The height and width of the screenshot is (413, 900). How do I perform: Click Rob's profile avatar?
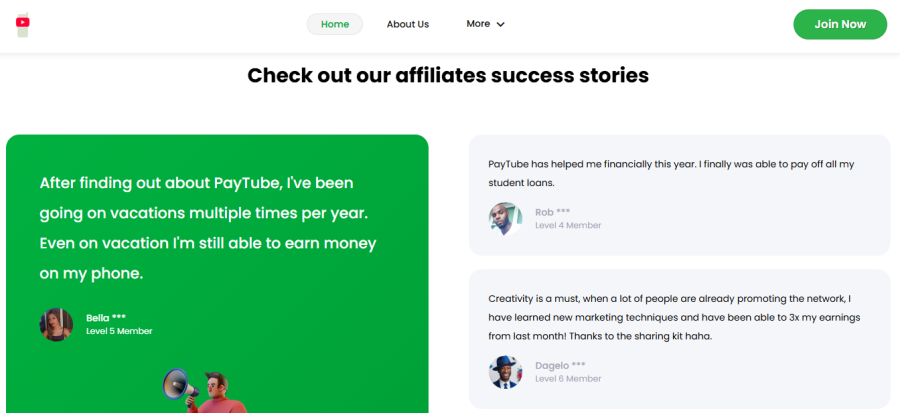505,219
